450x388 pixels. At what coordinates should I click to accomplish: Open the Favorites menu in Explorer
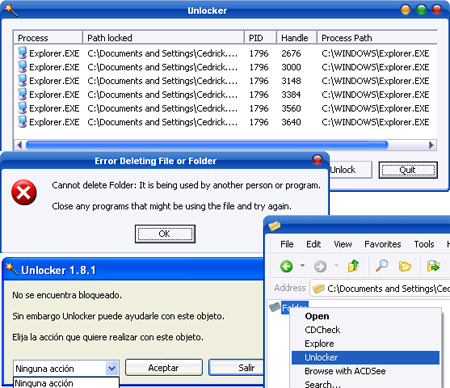point(382,244)
